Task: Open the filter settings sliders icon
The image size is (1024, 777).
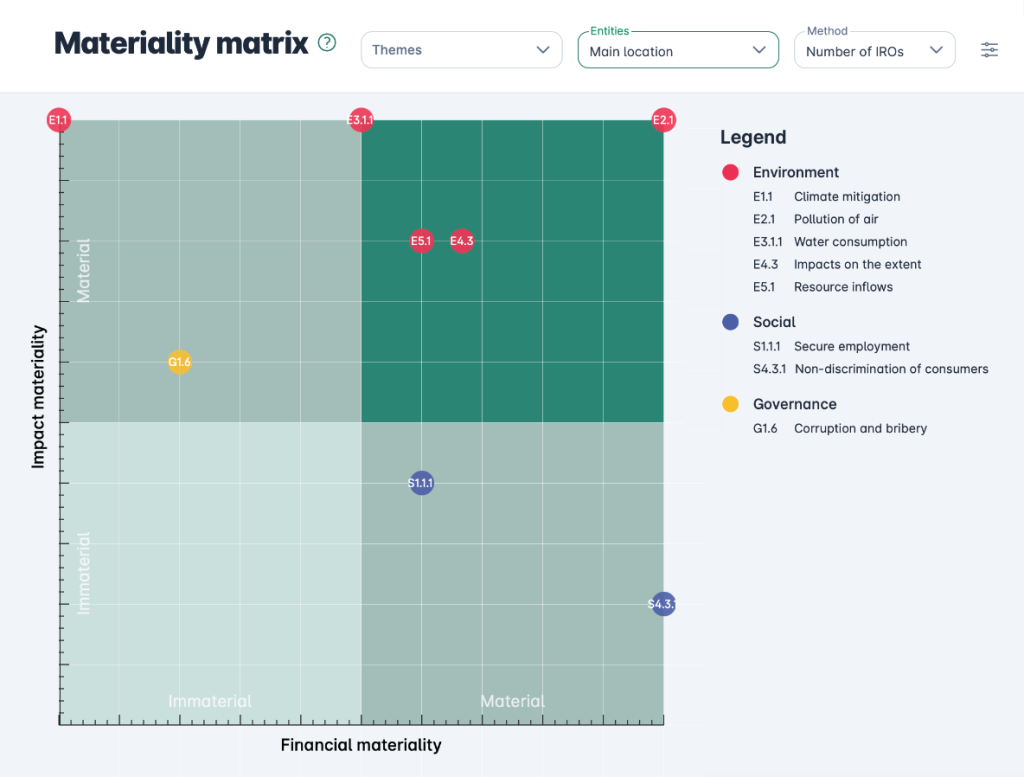Action: coord(989,50)
